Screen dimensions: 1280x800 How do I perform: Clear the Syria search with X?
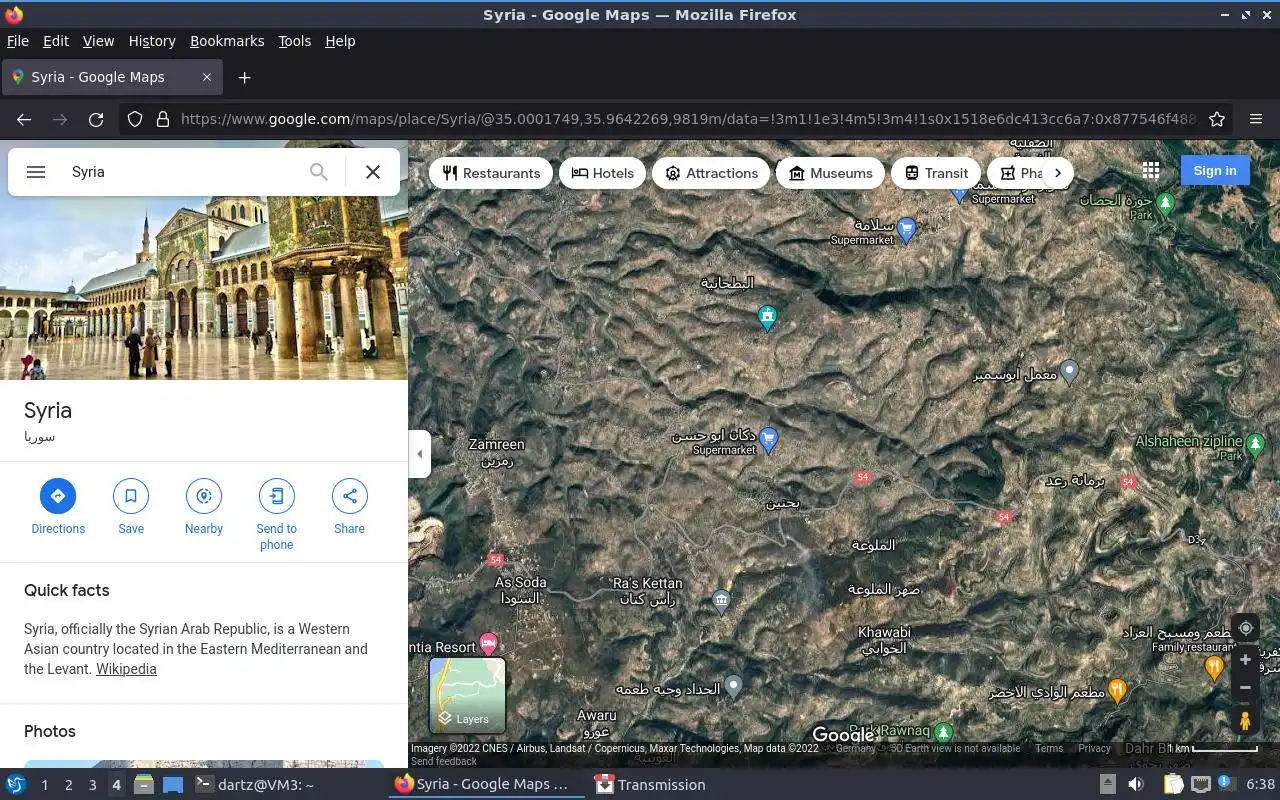coord(373,172)
